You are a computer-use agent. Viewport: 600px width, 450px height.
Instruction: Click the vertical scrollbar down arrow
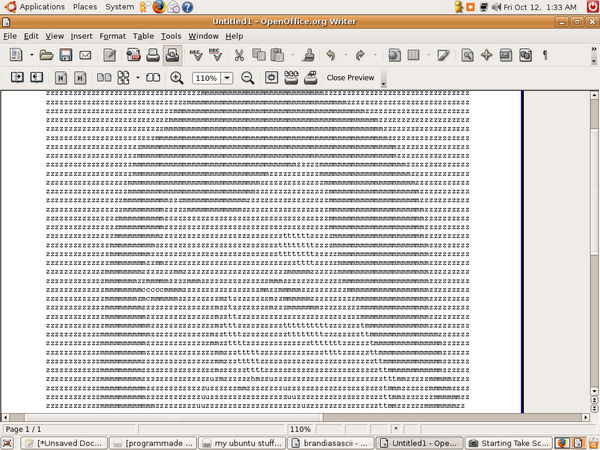[x=594, y=391]
